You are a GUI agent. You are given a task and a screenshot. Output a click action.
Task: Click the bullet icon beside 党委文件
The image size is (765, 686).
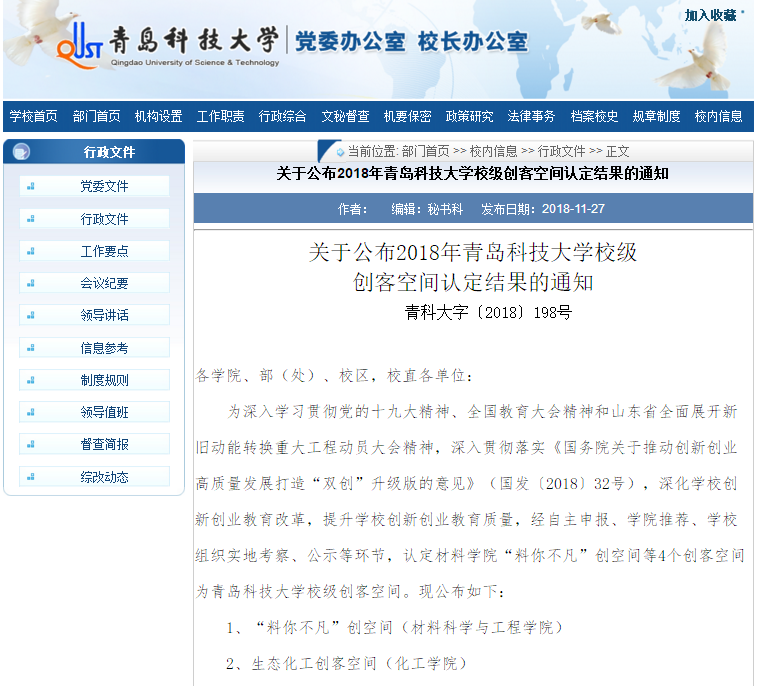click(31, 186)
